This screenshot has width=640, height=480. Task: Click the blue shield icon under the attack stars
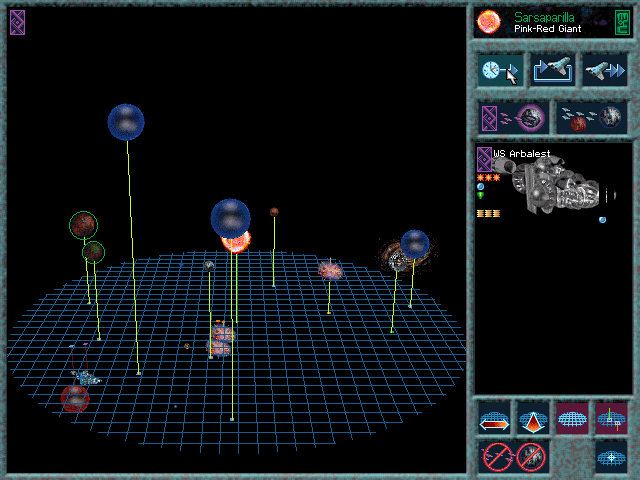point(481,187)
